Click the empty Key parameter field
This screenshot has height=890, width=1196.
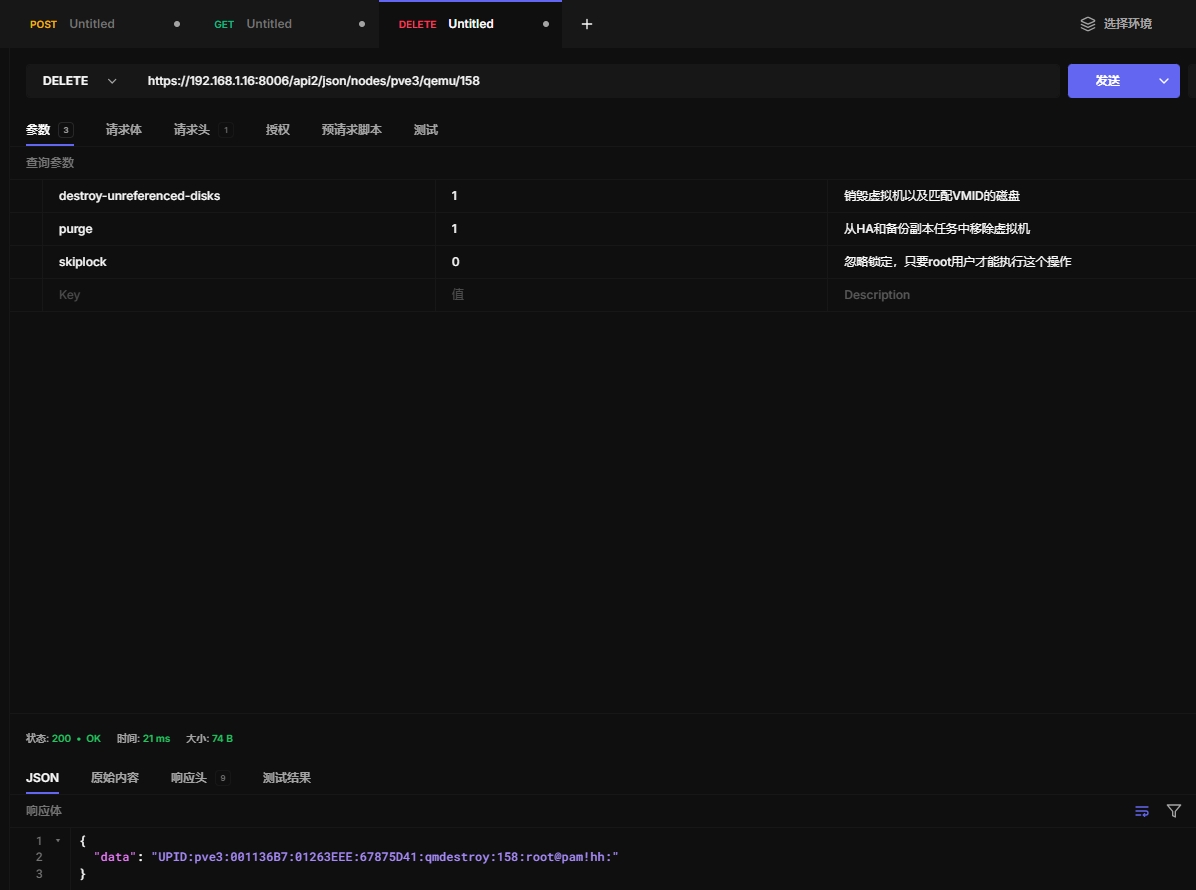(x=238, y=295)
